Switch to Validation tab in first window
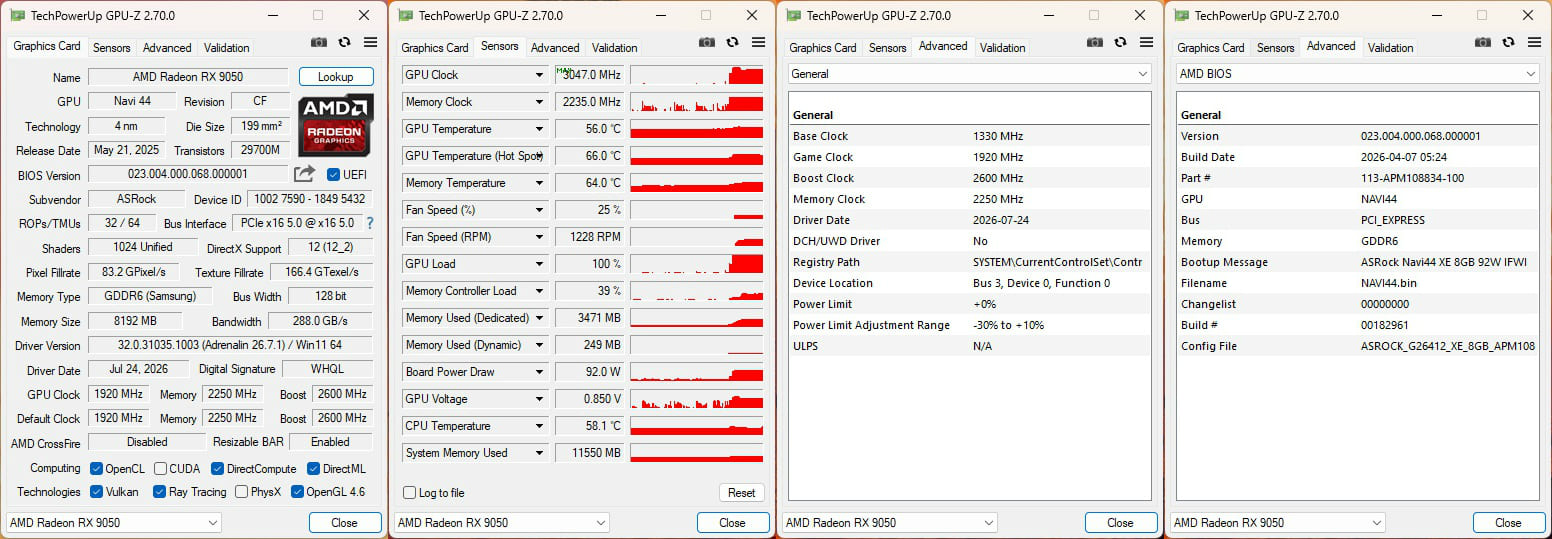 point(227,48)
